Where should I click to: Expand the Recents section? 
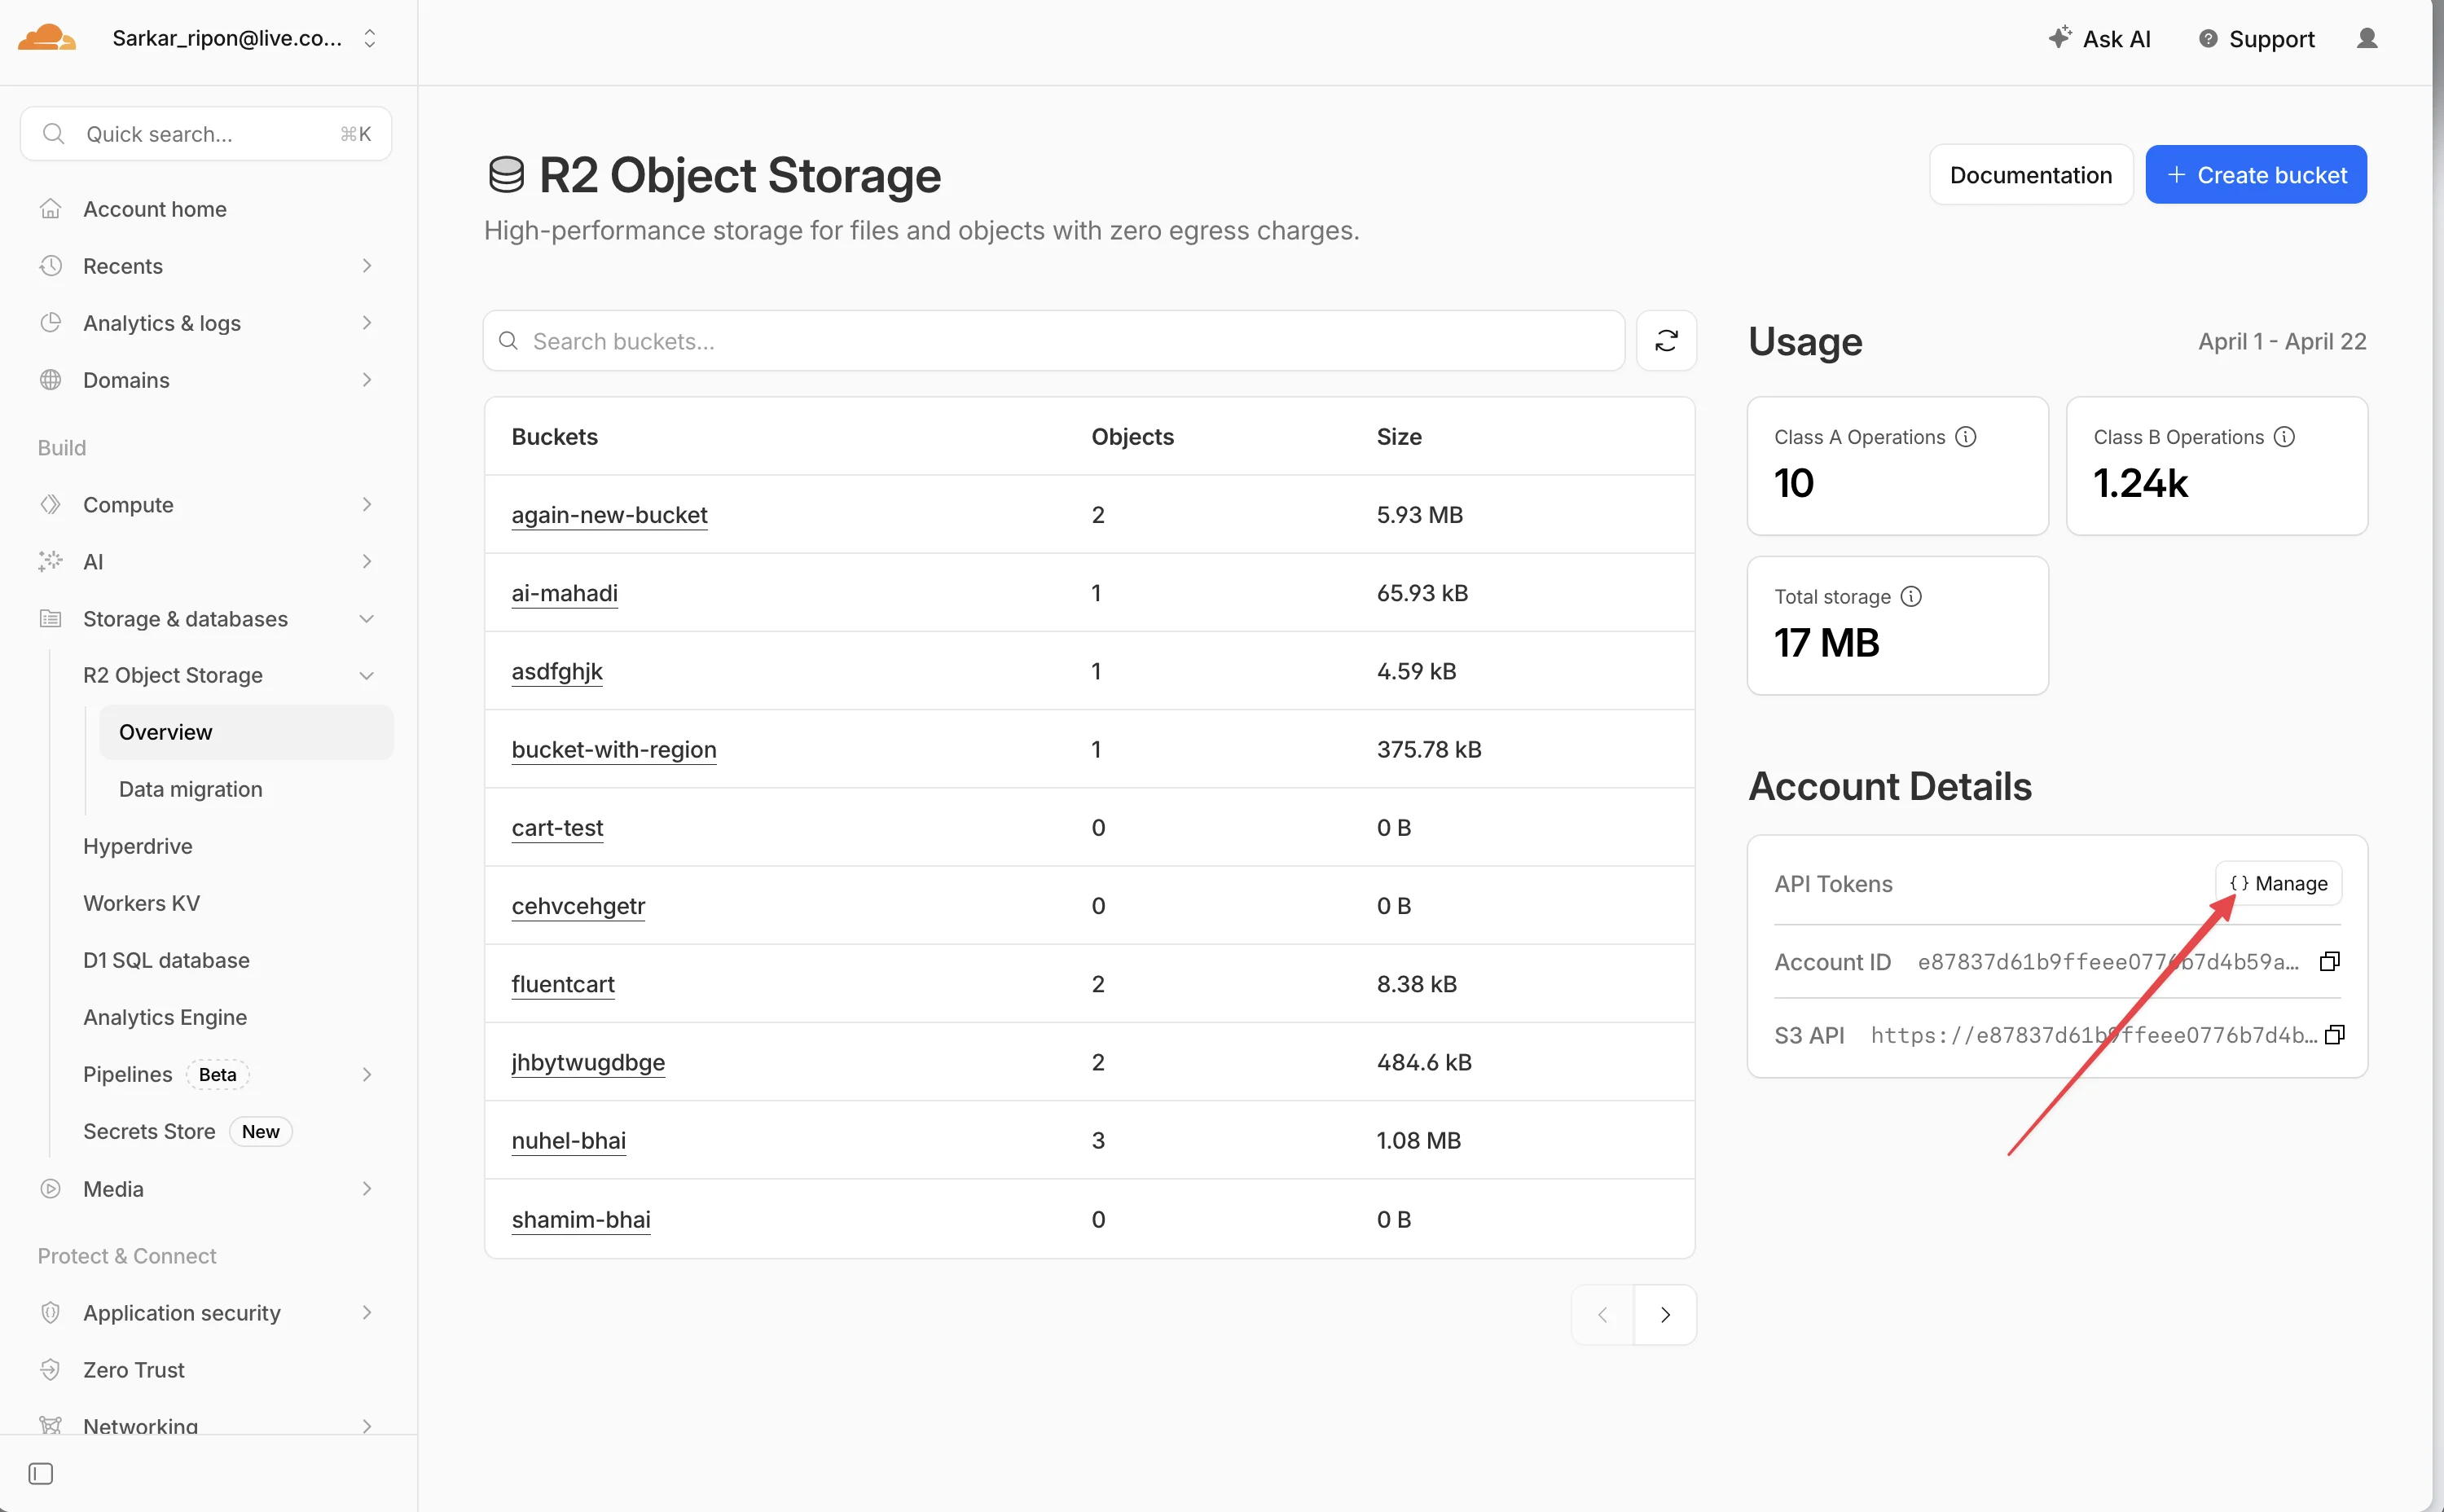click(367, 265)
